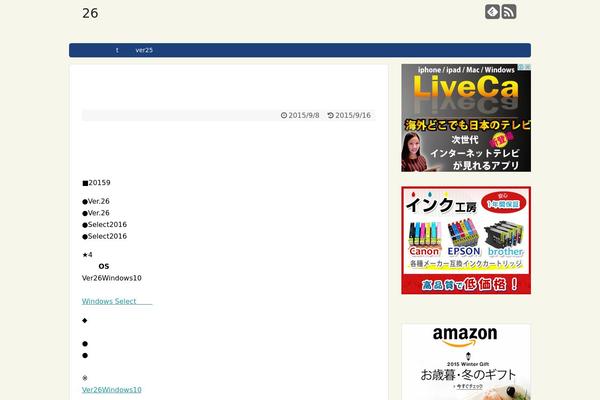The width and height of the screenshot is (600, 400).
Task: Select the first "●Ver.26" line
Action: [96, 201]
